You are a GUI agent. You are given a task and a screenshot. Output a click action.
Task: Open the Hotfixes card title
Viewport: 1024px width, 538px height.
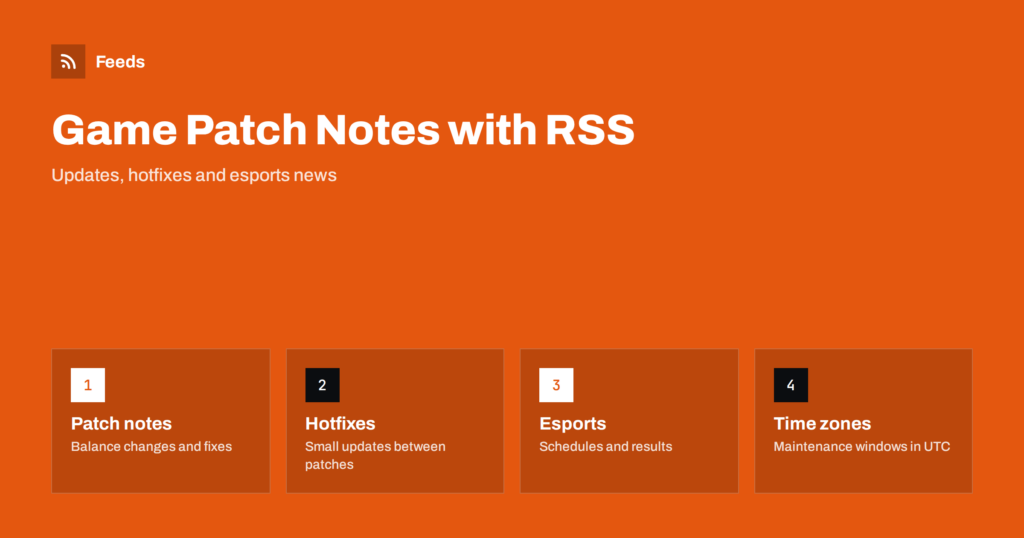click(340, 424)
